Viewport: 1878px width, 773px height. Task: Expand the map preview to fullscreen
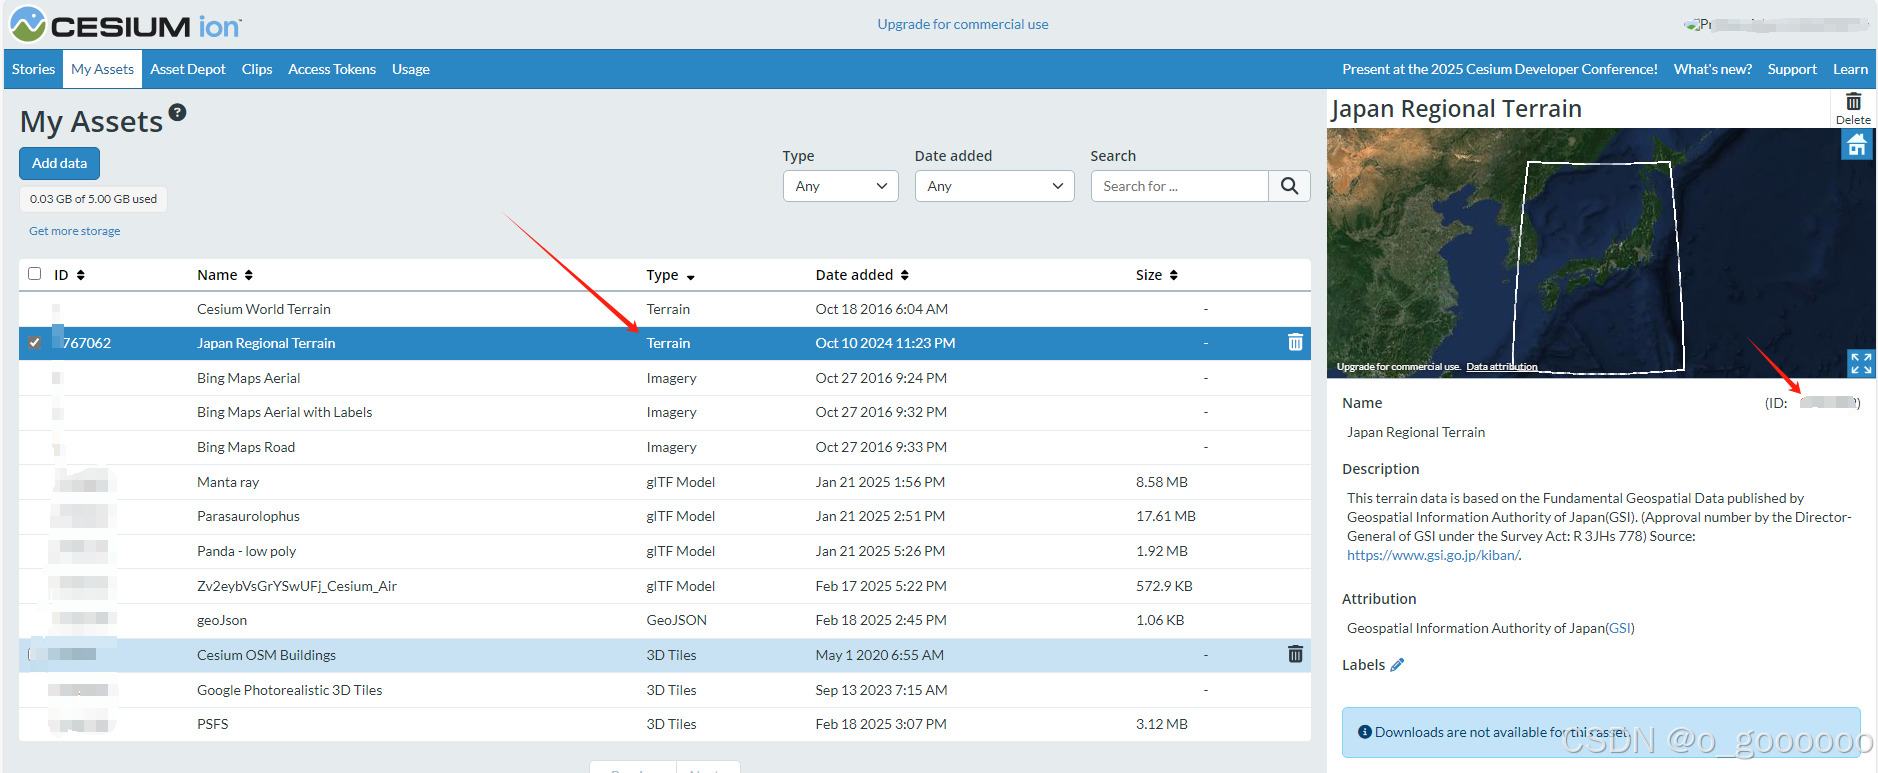point(1860,363)
